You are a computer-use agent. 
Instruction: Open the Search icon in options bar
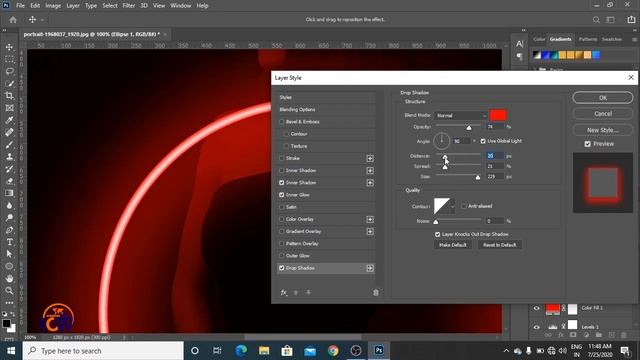[x=596, y=20]
